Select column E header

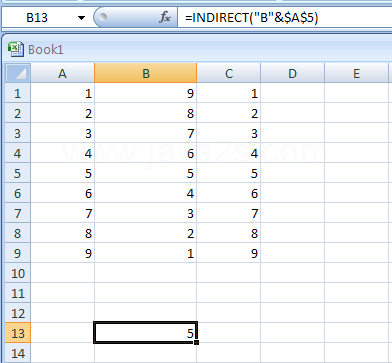pos(356,73)
